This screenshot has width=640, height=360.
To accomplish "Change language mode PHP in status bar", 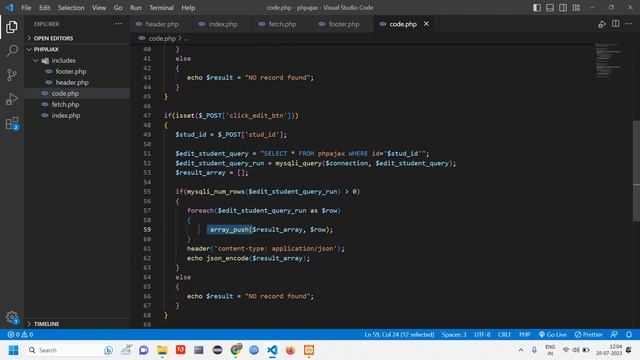I will coord(524,334).
